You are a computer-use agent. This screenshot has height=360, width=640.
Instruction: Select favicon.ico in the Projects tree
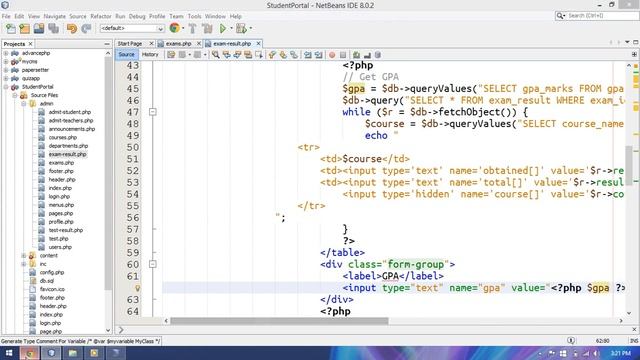(52, 289)
